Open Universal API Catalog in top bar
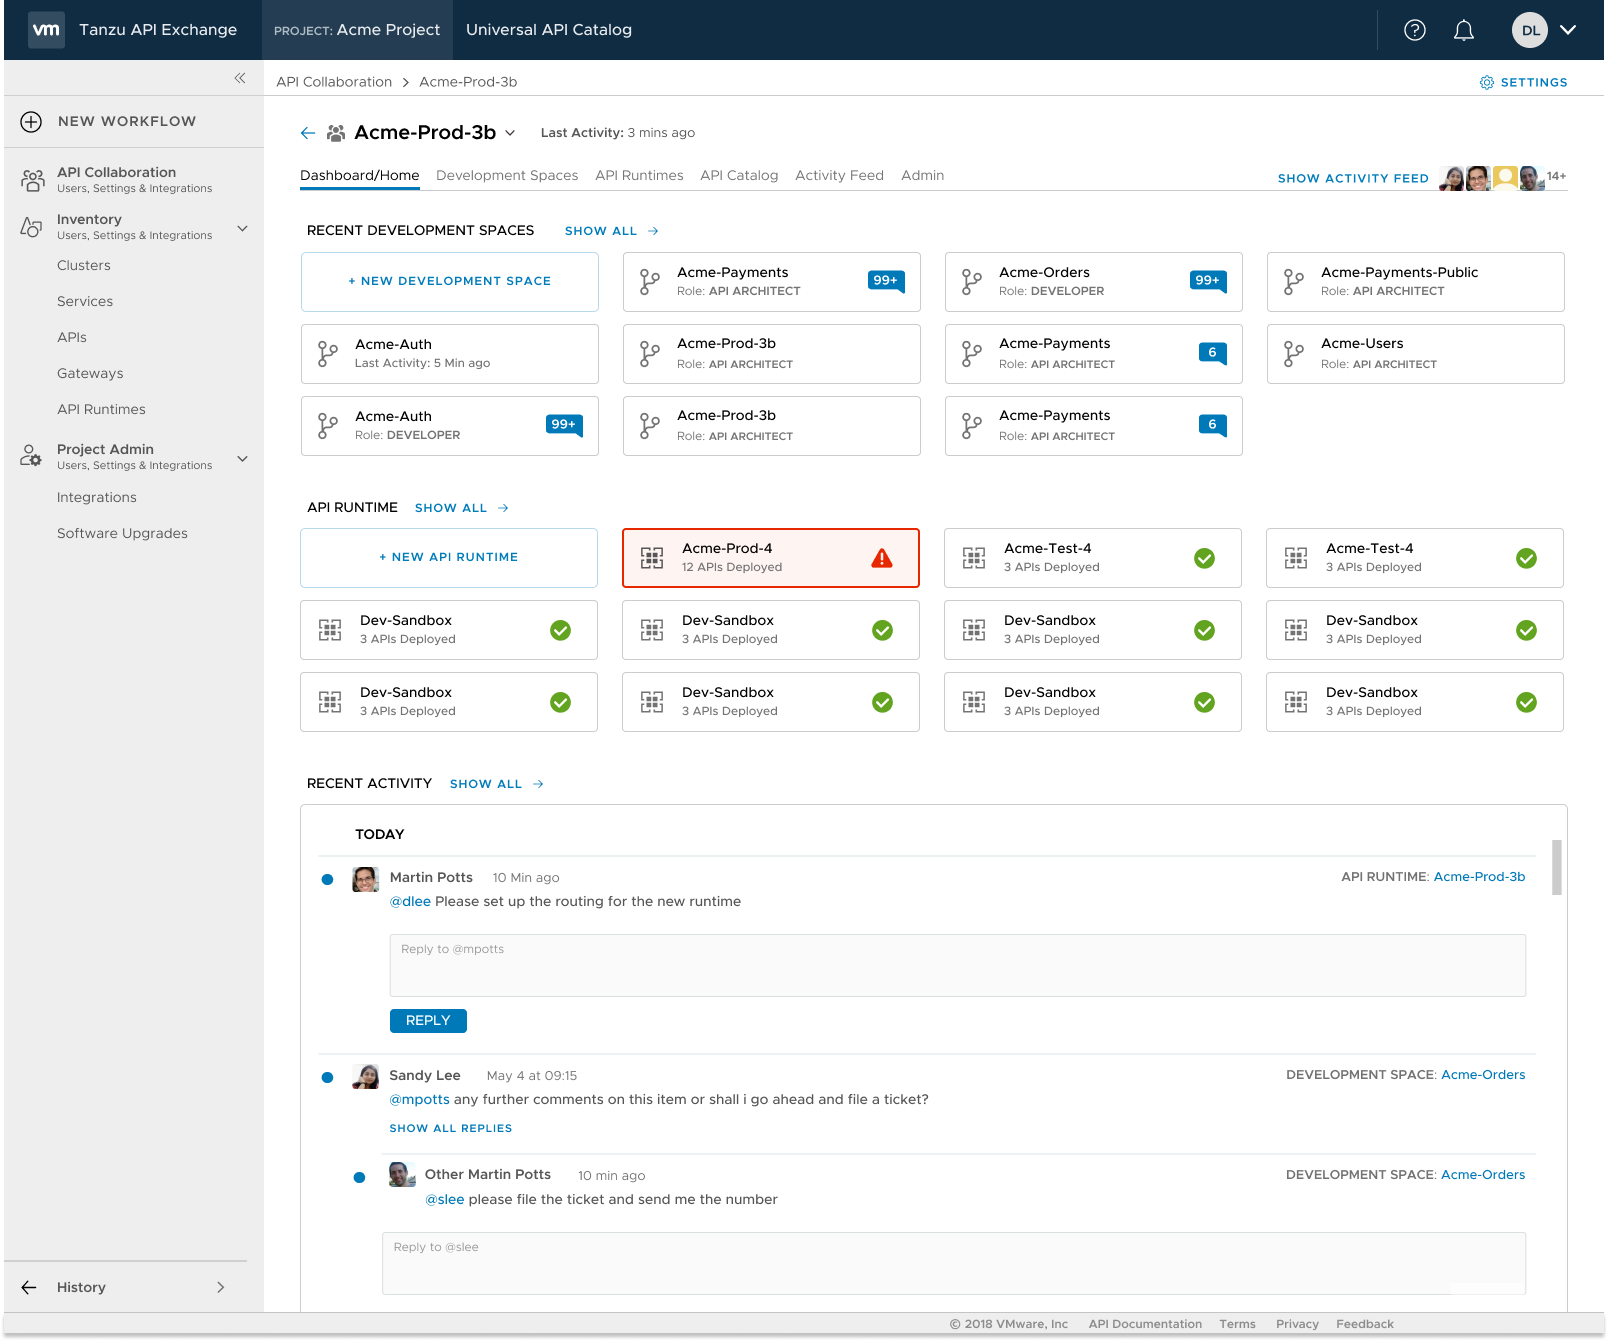This screenshot has width=1608, height=1341. 549,30
